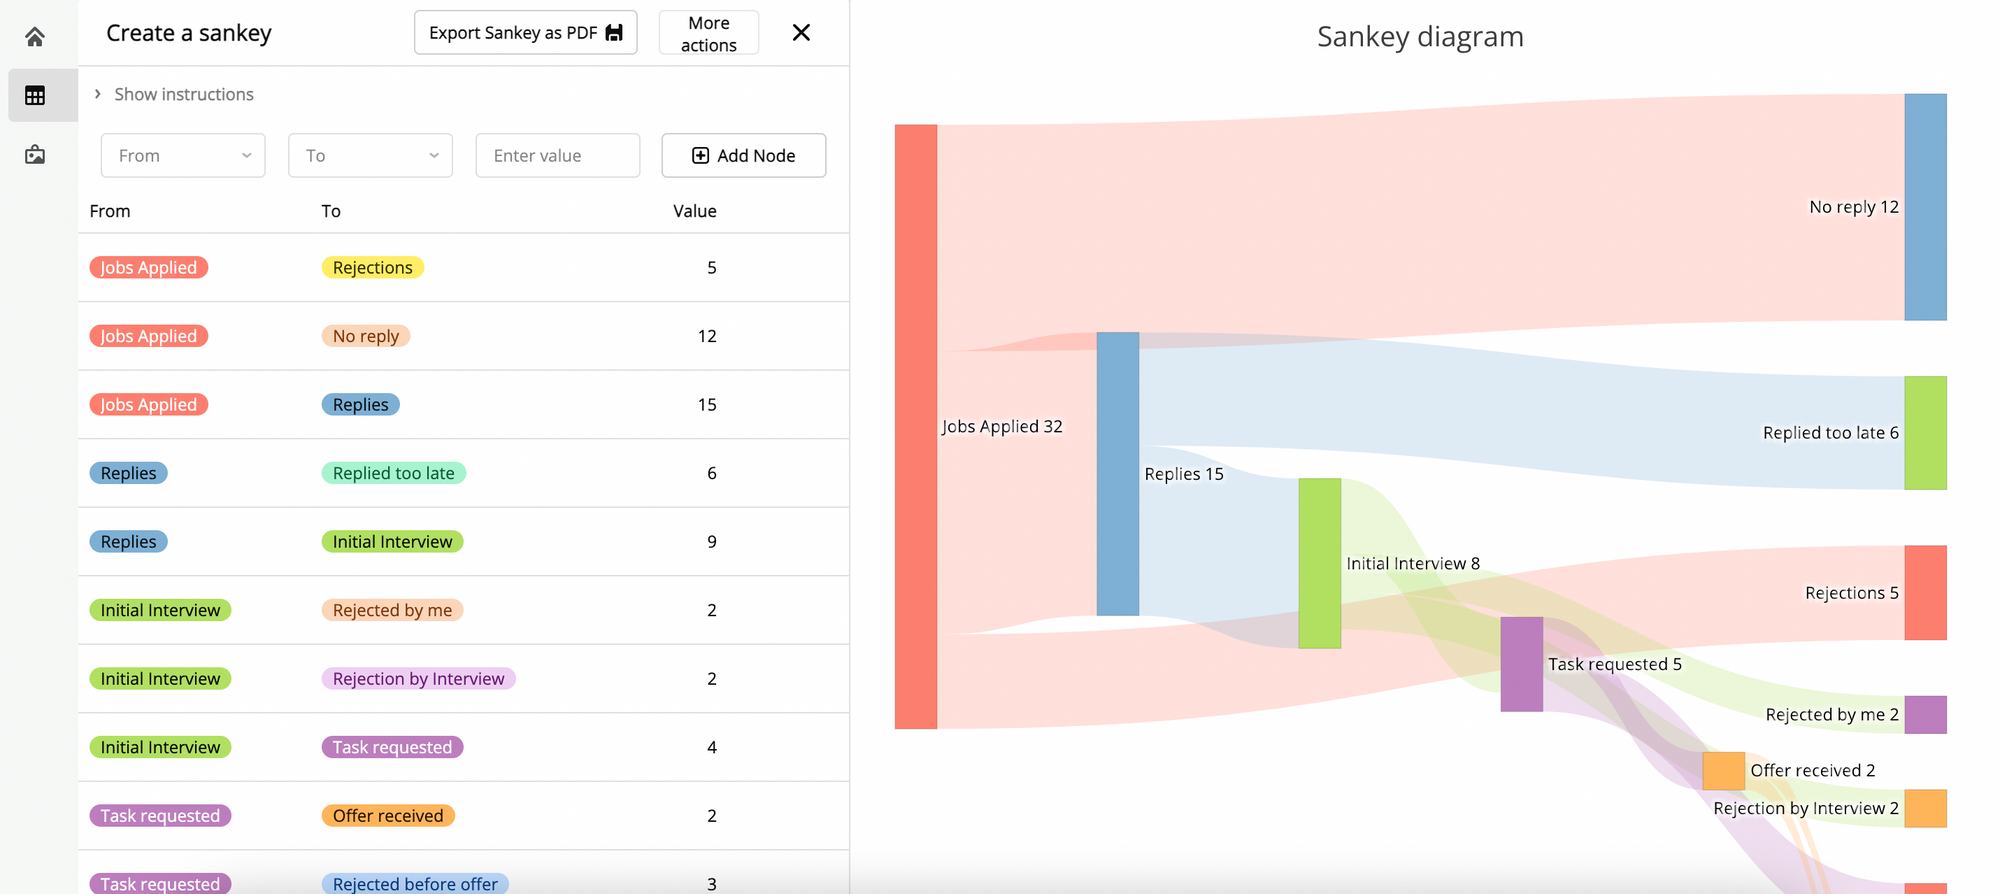2000x894 pixels.
Task: Click the Sankey diagram title
Action: (x=1420, y=37)
